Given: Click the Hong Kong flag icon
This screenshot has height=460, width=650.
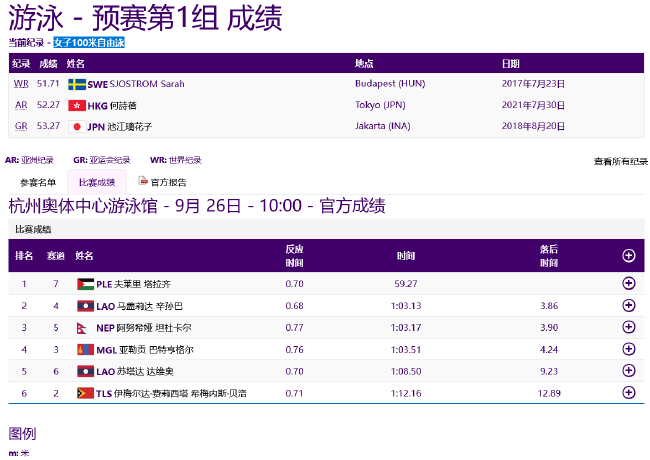Looking at the screenshot, I should pos(76,105).
